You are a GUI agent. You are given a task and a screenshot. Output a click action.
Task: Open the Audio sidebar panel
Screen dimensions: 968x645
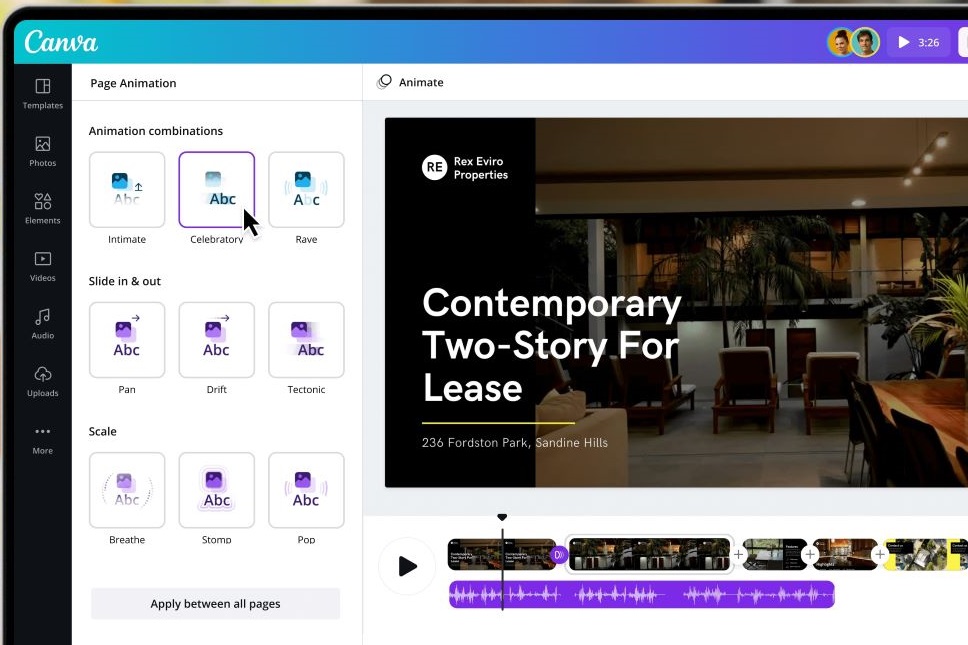click(x=42, y=323)
